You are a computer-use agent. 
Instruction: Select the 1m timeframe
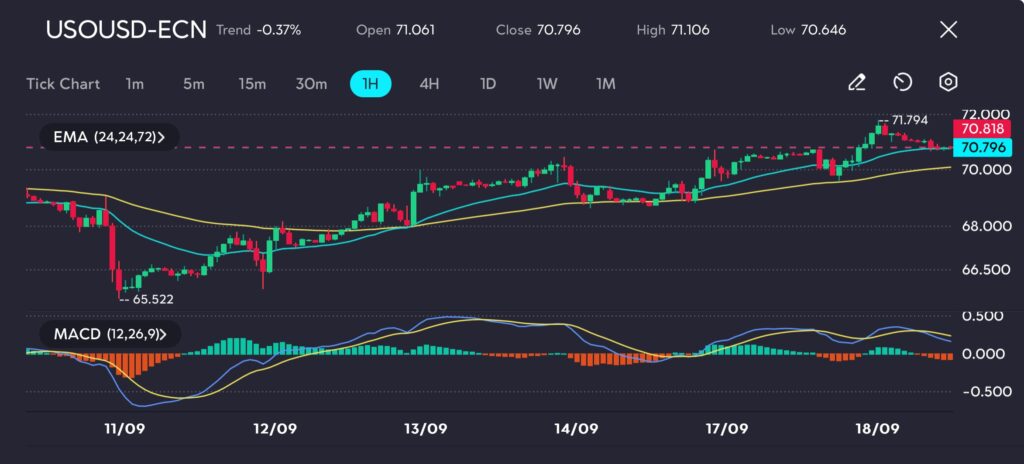(135, 84)
